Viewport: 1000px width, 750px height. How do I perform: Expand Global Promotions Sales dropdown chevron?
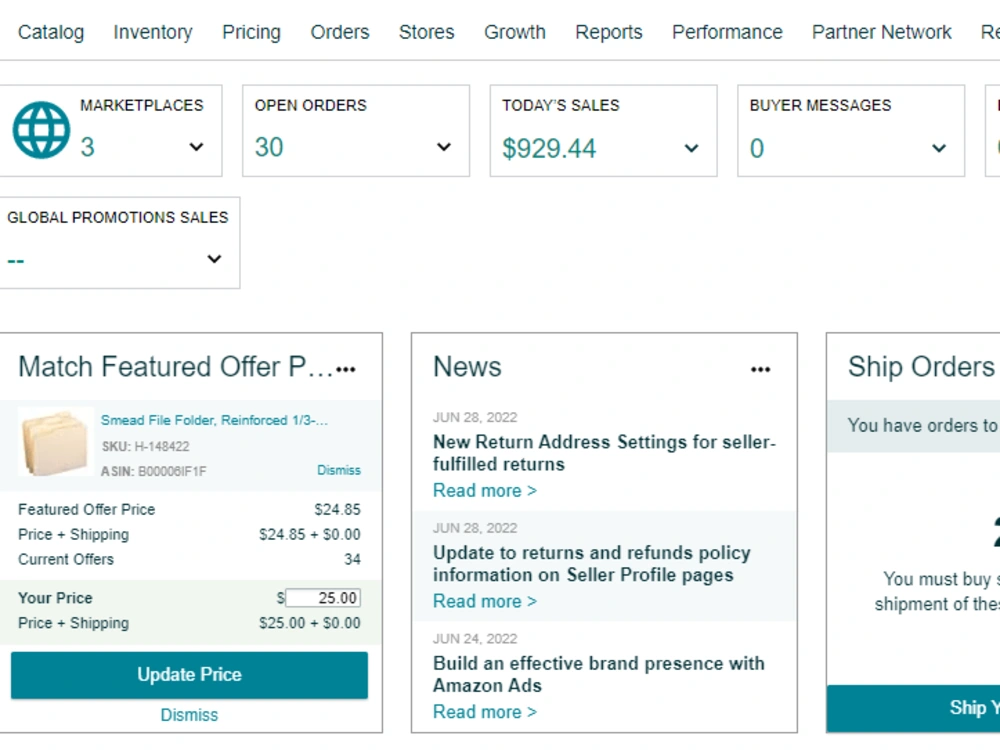pos(214,259)
